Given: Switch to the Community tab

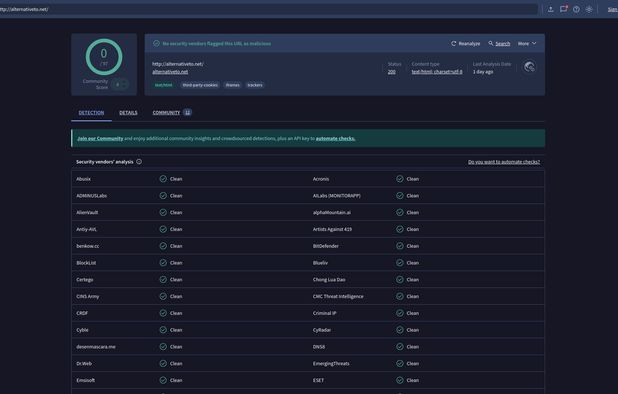Looking at the screenshot, I should point(172,113).
